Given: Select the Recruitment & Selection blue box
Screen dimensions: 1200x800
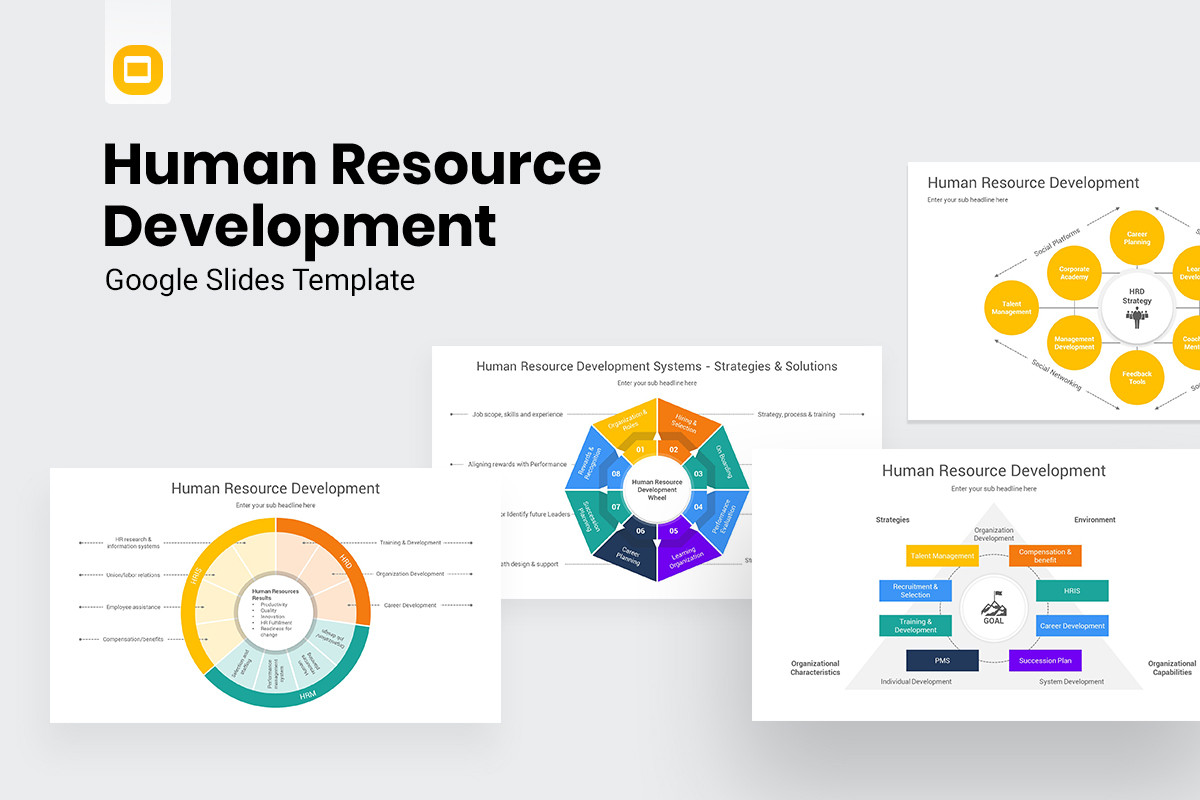Looking at the screenshot, I should coord(915,591).
